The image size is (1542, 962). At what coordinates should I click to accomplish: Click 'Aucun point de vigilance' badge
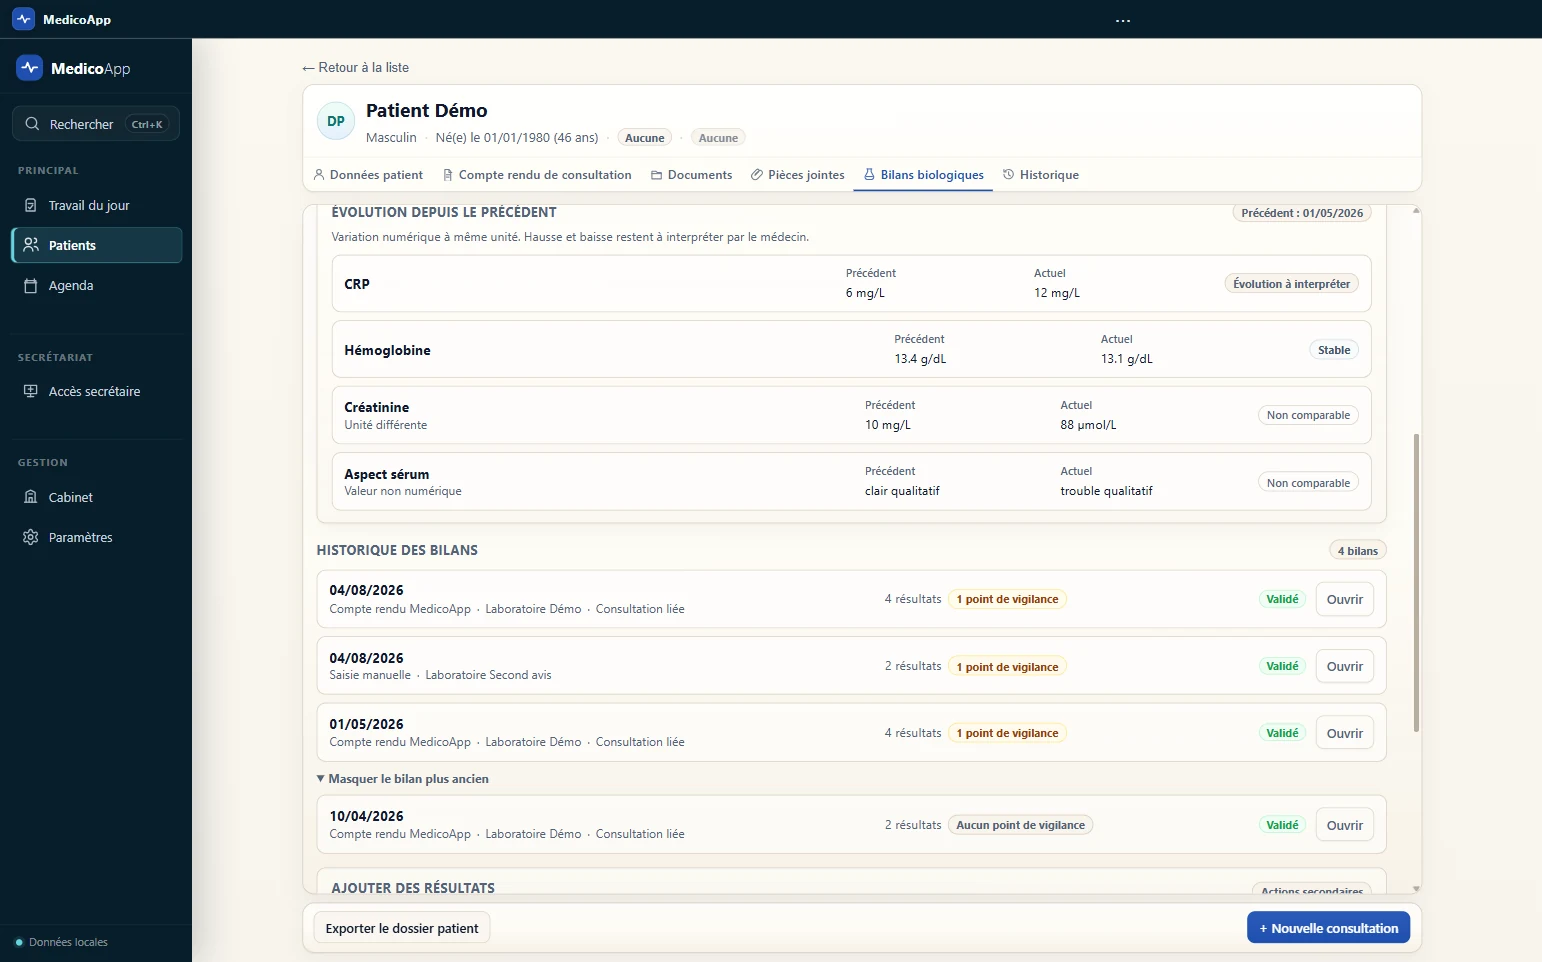click(1020, 825)
